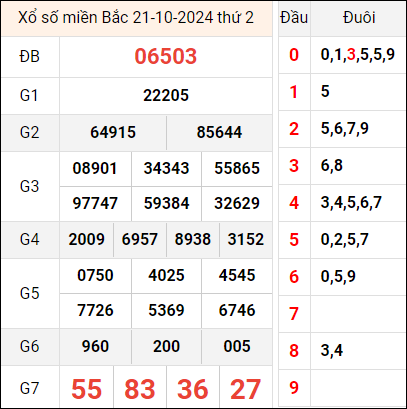
Task: Click the tail values 3,4,5,6,7
Action: click(351, 203)
